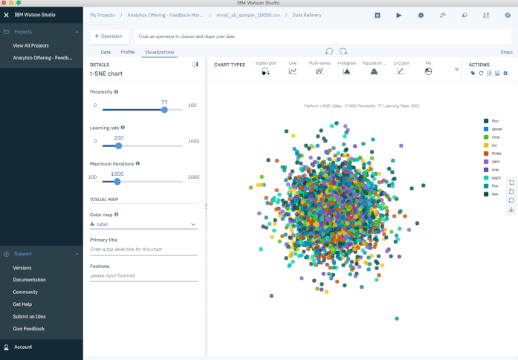
Task: Select the Visualizations tab
Action: (x=159, y=52)
